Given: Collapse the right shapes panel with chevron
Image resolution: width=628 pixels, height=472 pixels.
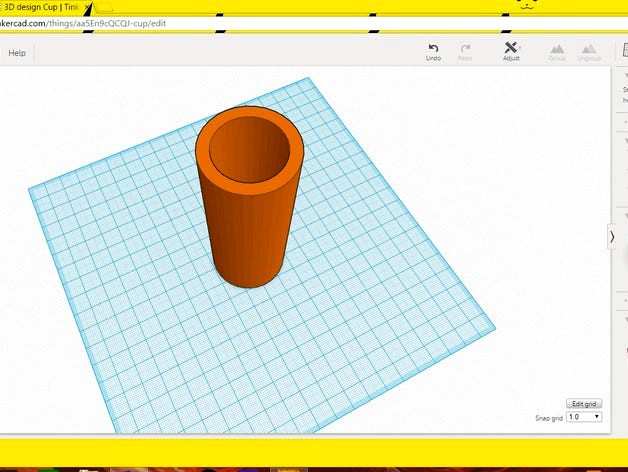Looking at the screenshot, I should [612, 237].
